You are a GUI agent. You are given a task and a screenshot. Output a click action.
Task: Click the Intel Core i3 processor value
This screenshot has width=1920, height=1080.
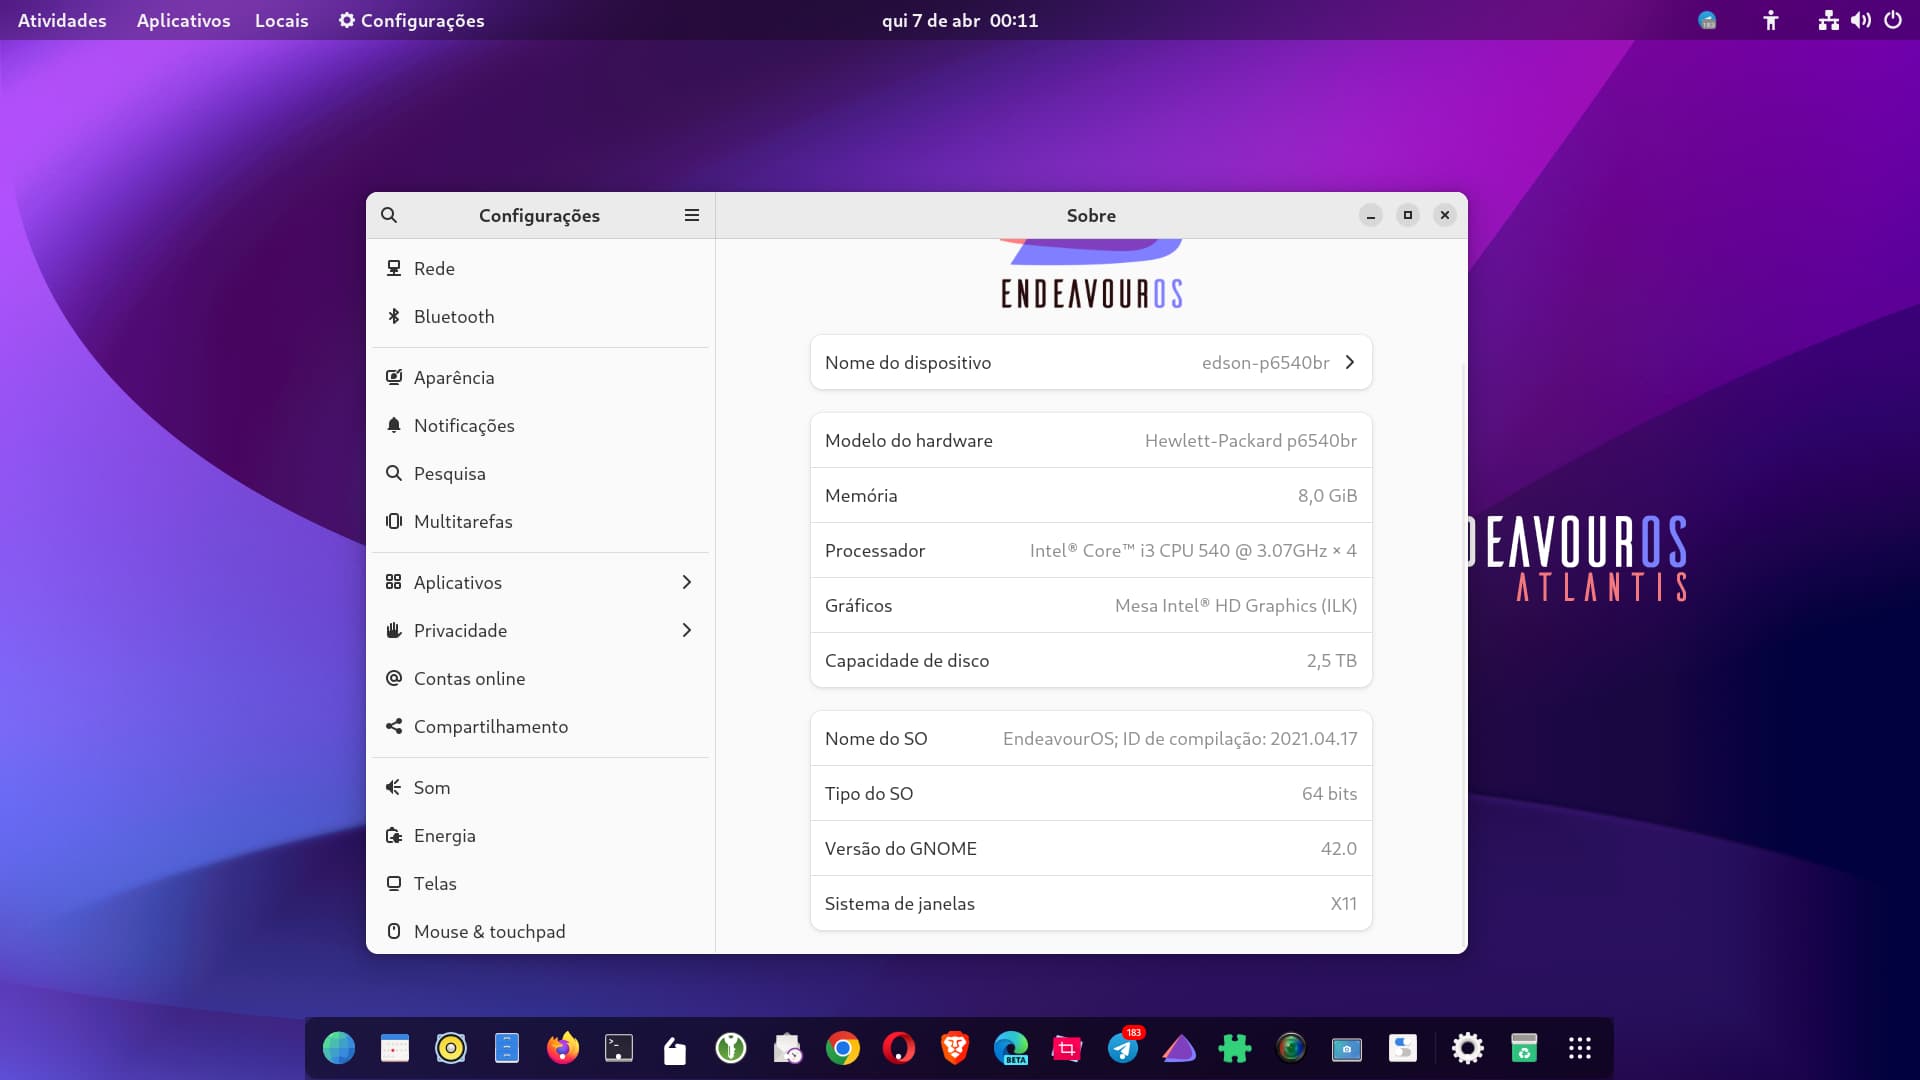point(1193,551)
